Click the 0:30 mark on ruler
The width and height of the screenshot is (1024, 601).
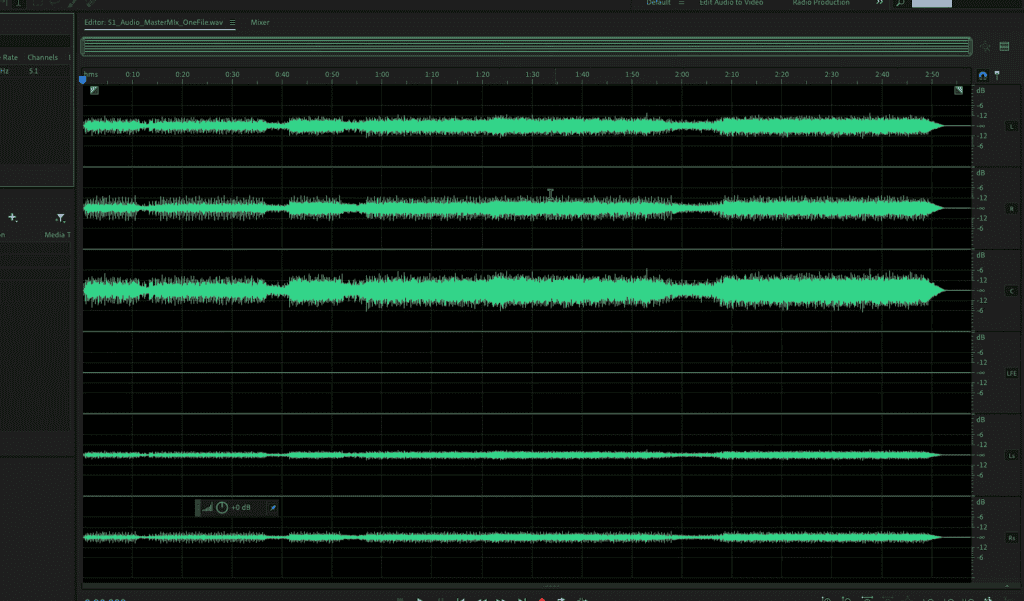(x=232, y=74)
